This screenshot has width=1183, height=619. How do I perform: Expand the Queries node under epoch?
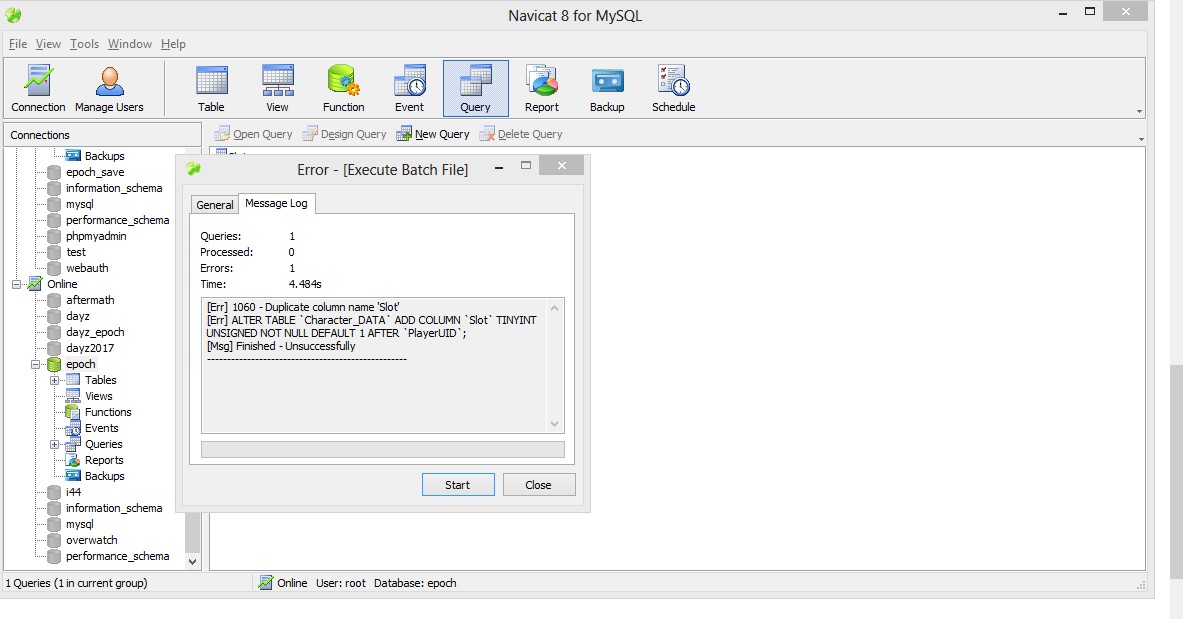tap(54, 445)
